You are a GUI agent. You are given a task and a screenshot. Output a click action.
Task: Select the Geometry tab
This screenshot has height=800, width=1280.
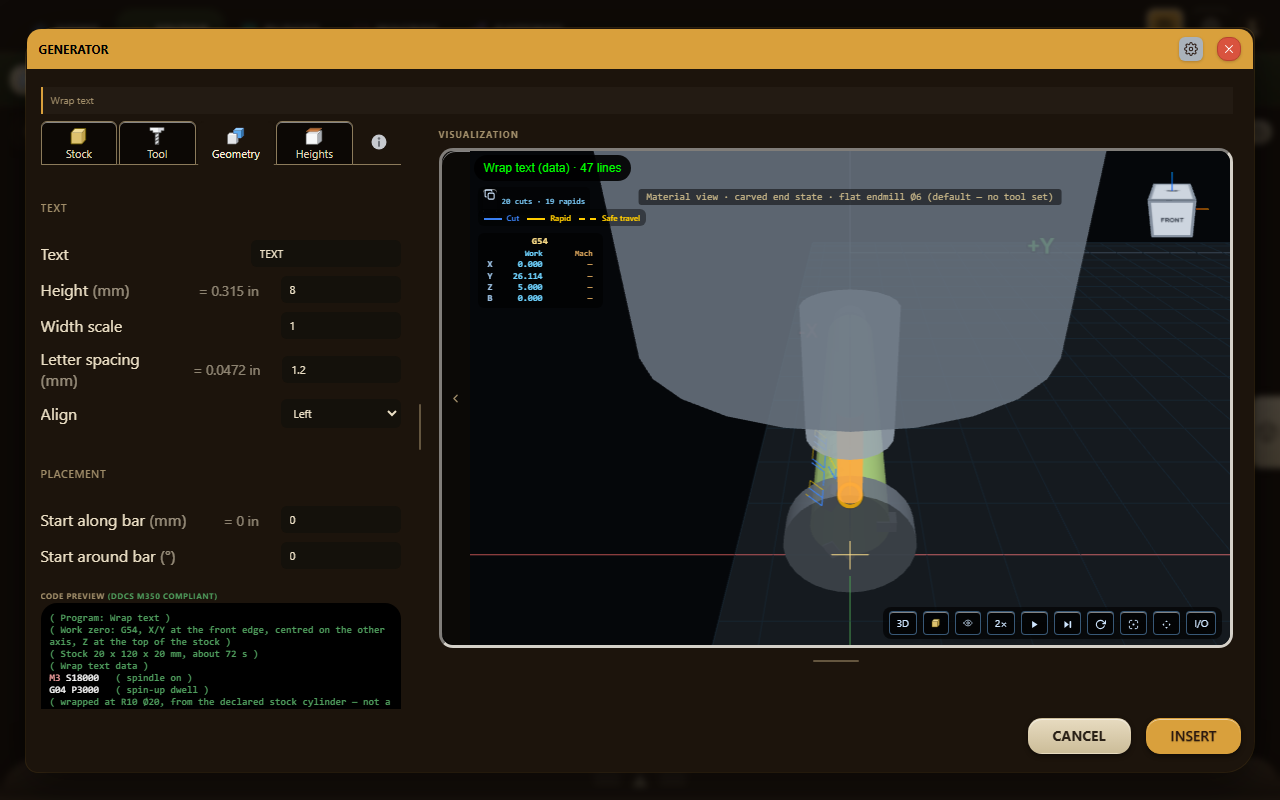coord(236,143)
